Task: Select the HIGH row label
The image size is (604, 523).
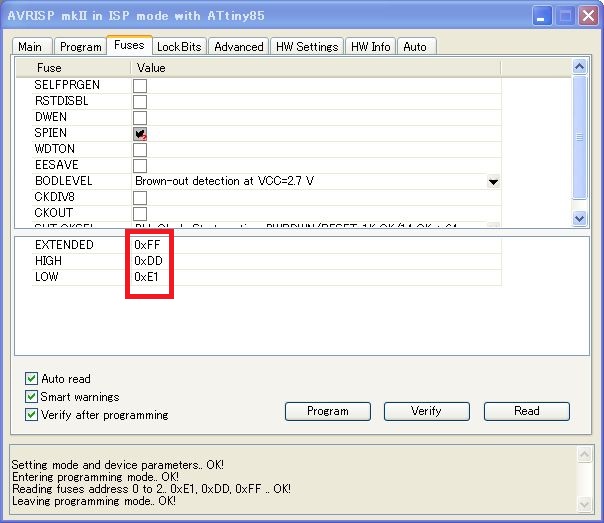Action: tap(48, 261)
